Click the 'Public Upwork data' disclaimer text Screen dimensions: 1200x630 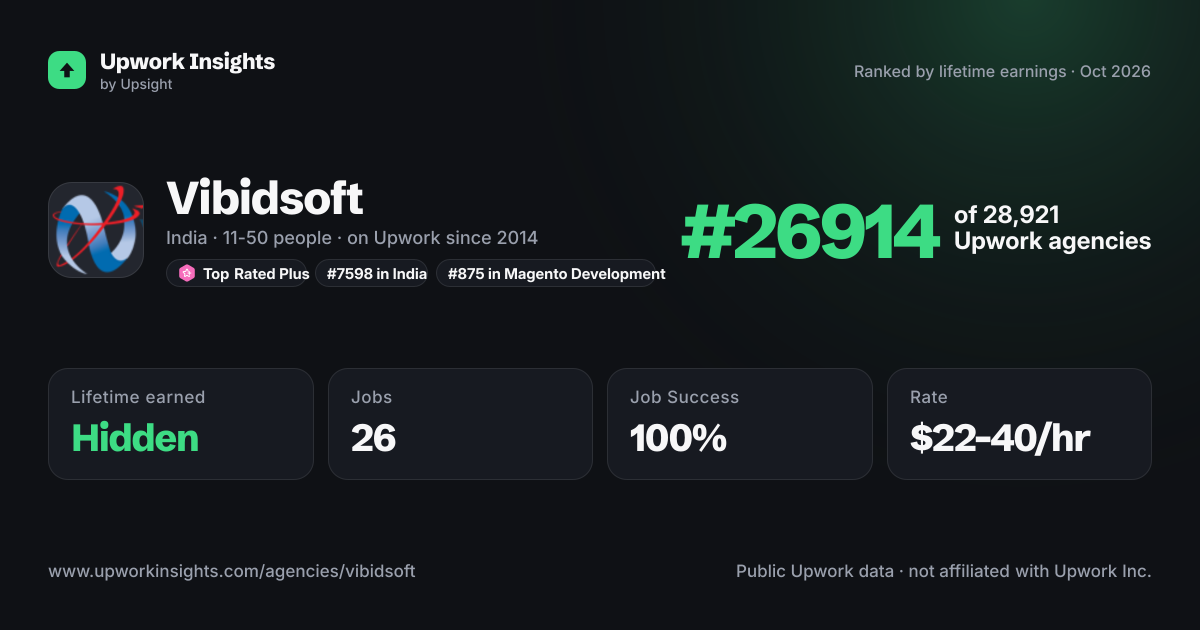(x=944, y=572)
